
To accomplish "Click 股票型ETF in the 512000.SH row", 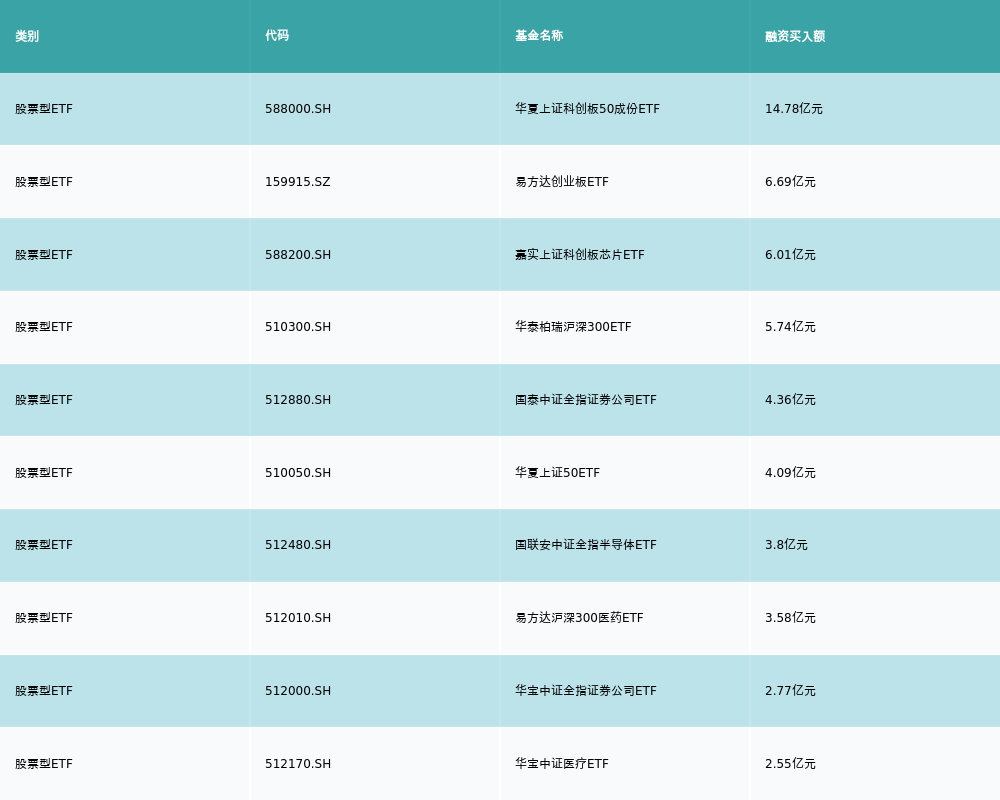I will tap(44, 691).
